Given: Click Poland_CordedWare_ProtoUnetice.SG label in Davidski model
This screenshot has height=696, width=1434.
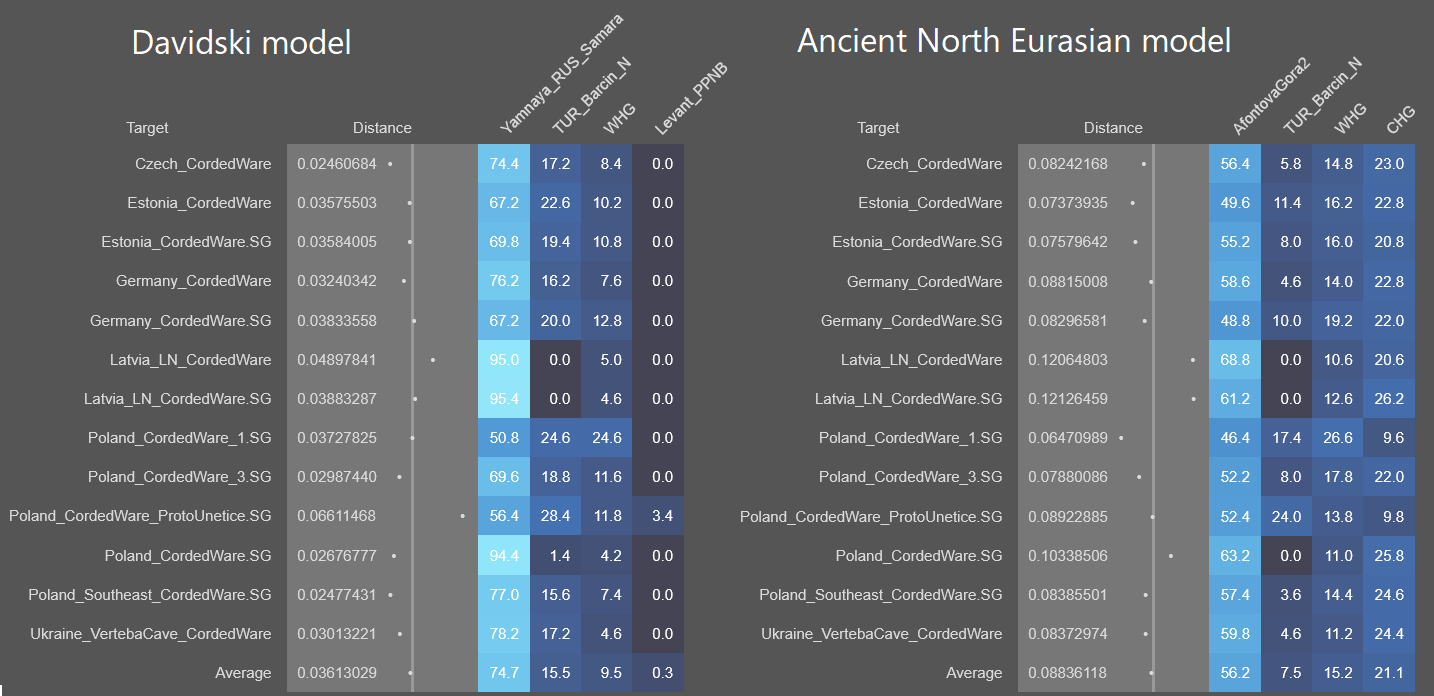Looking at the screenshot, I should 140,516.
